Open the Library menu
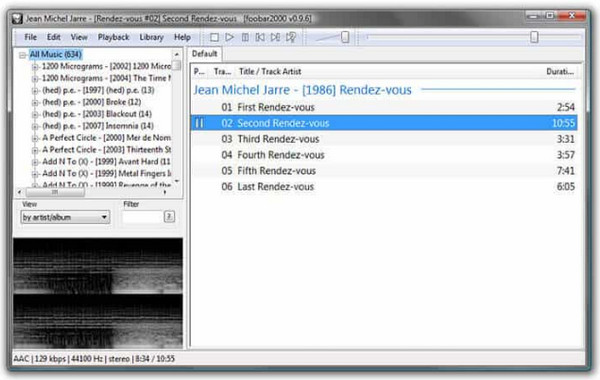This screenshot has width=600, height=380. (151, 37)
